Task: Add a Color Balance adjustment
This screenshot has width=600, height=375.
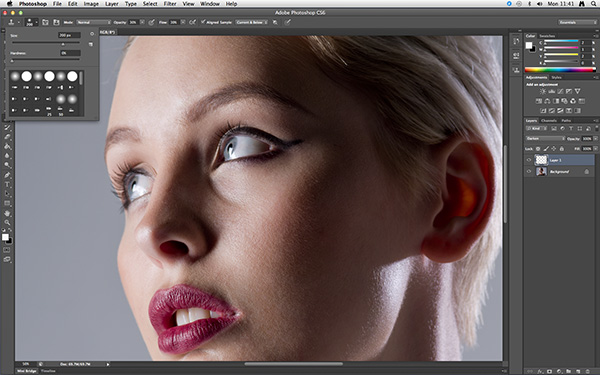Action: 547,101
